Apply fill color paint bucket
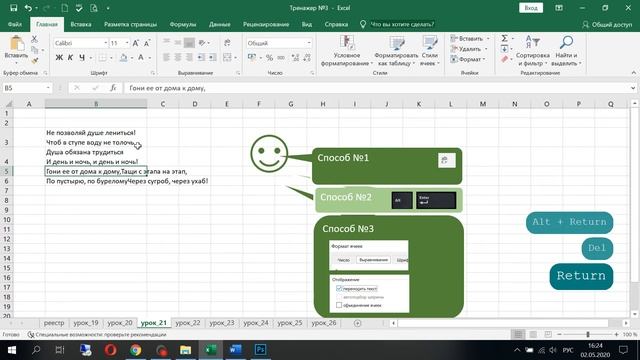 tap(123, 58)
